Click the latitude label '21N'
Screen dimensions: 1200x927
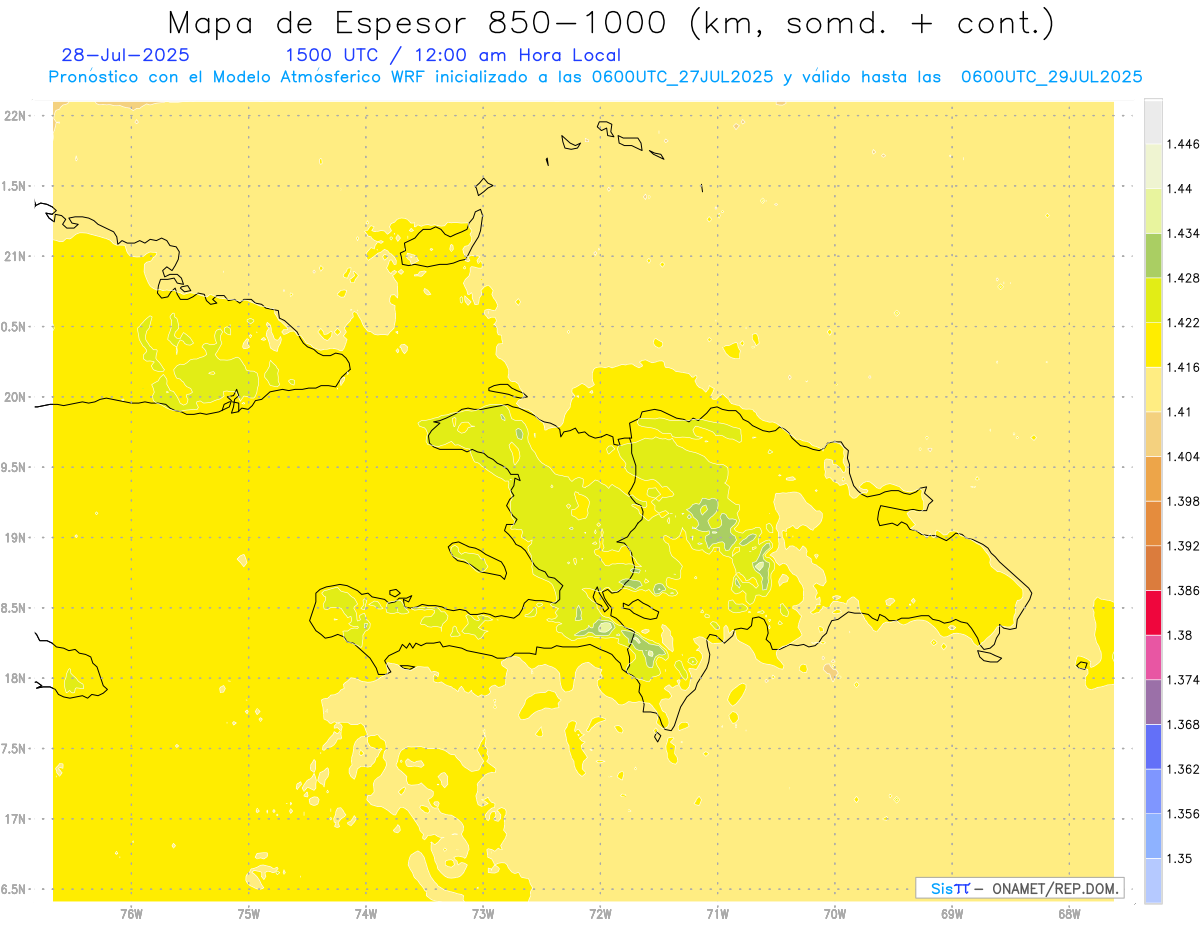pyautogui.click(x=16, y=256)
